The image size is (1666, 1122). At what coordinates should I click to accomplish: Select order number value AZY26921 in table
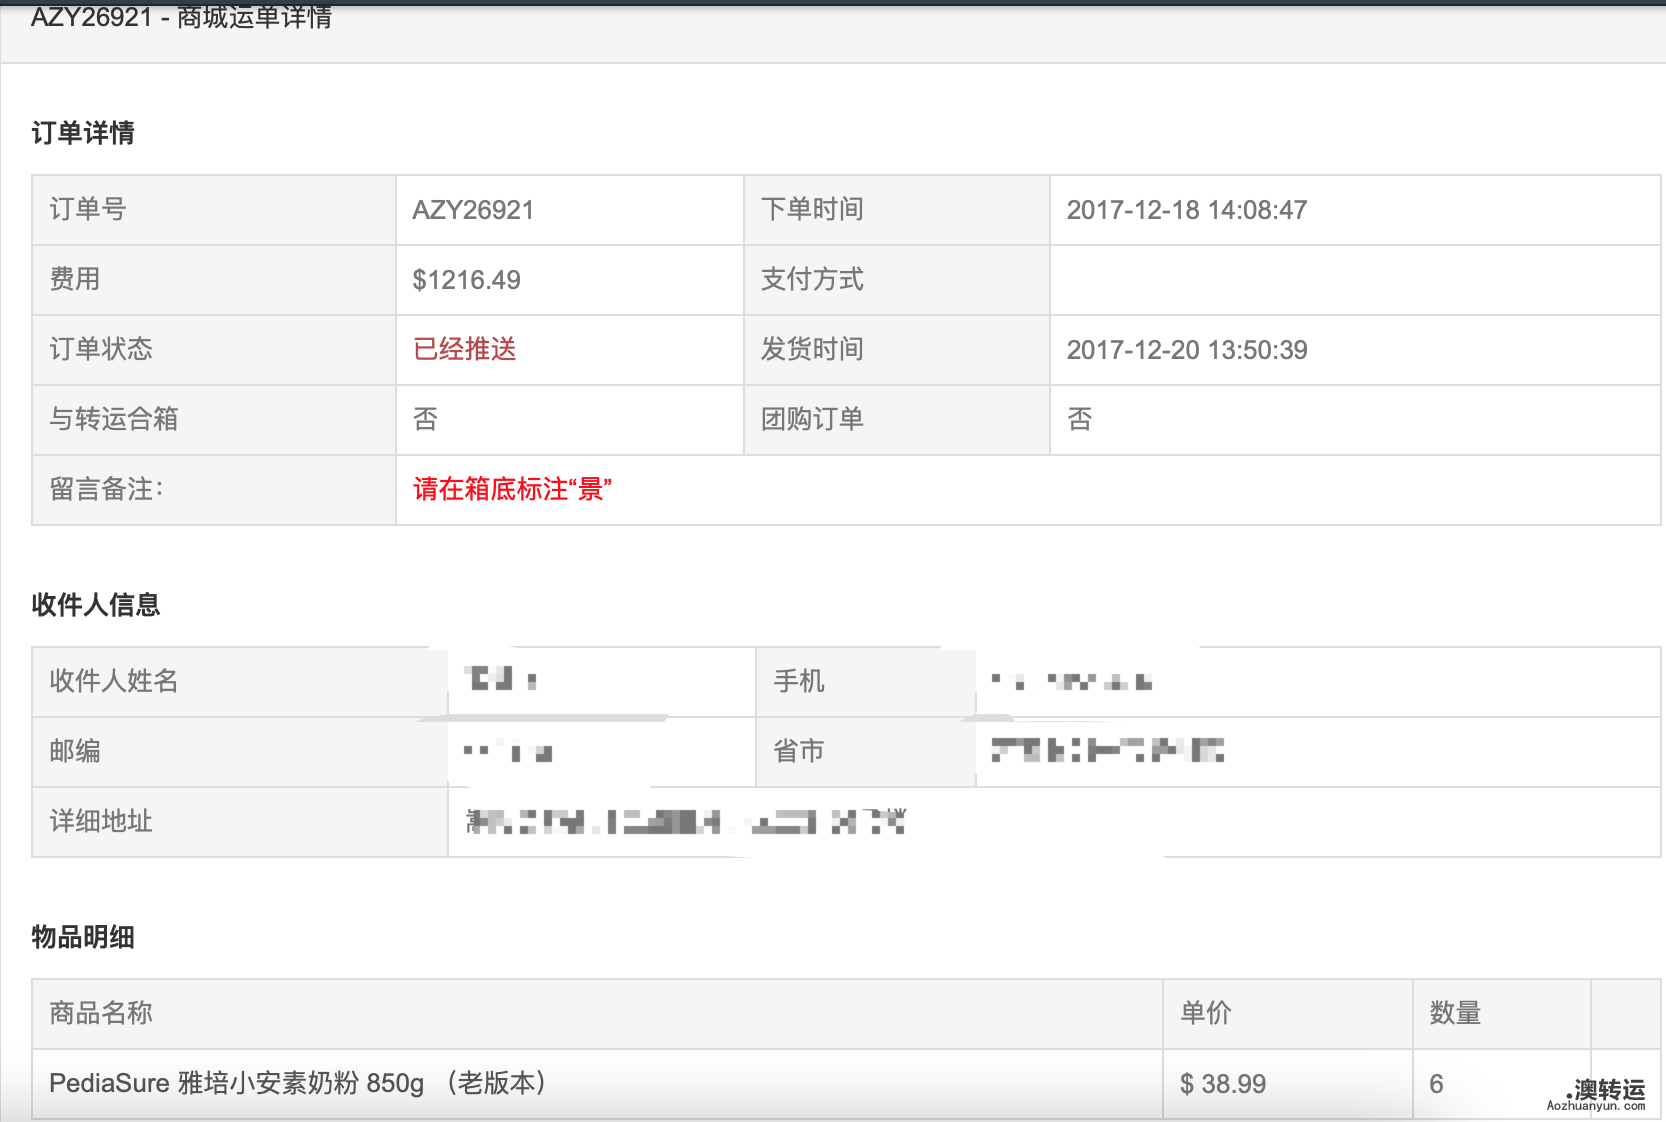pyautogui.click(x=473, y=210)
